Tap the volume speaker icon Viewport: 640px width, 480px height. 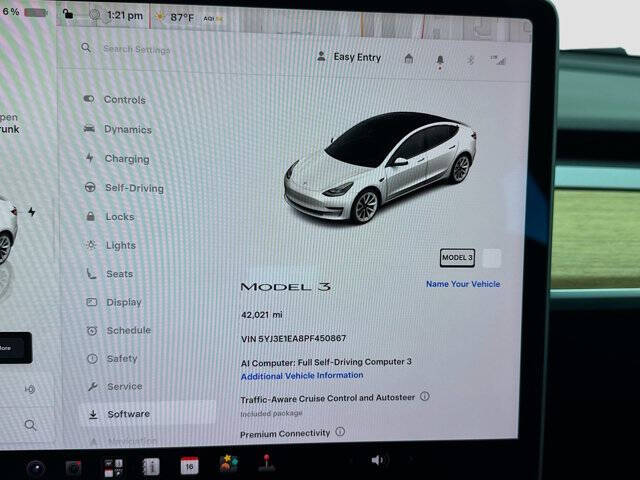377,460
